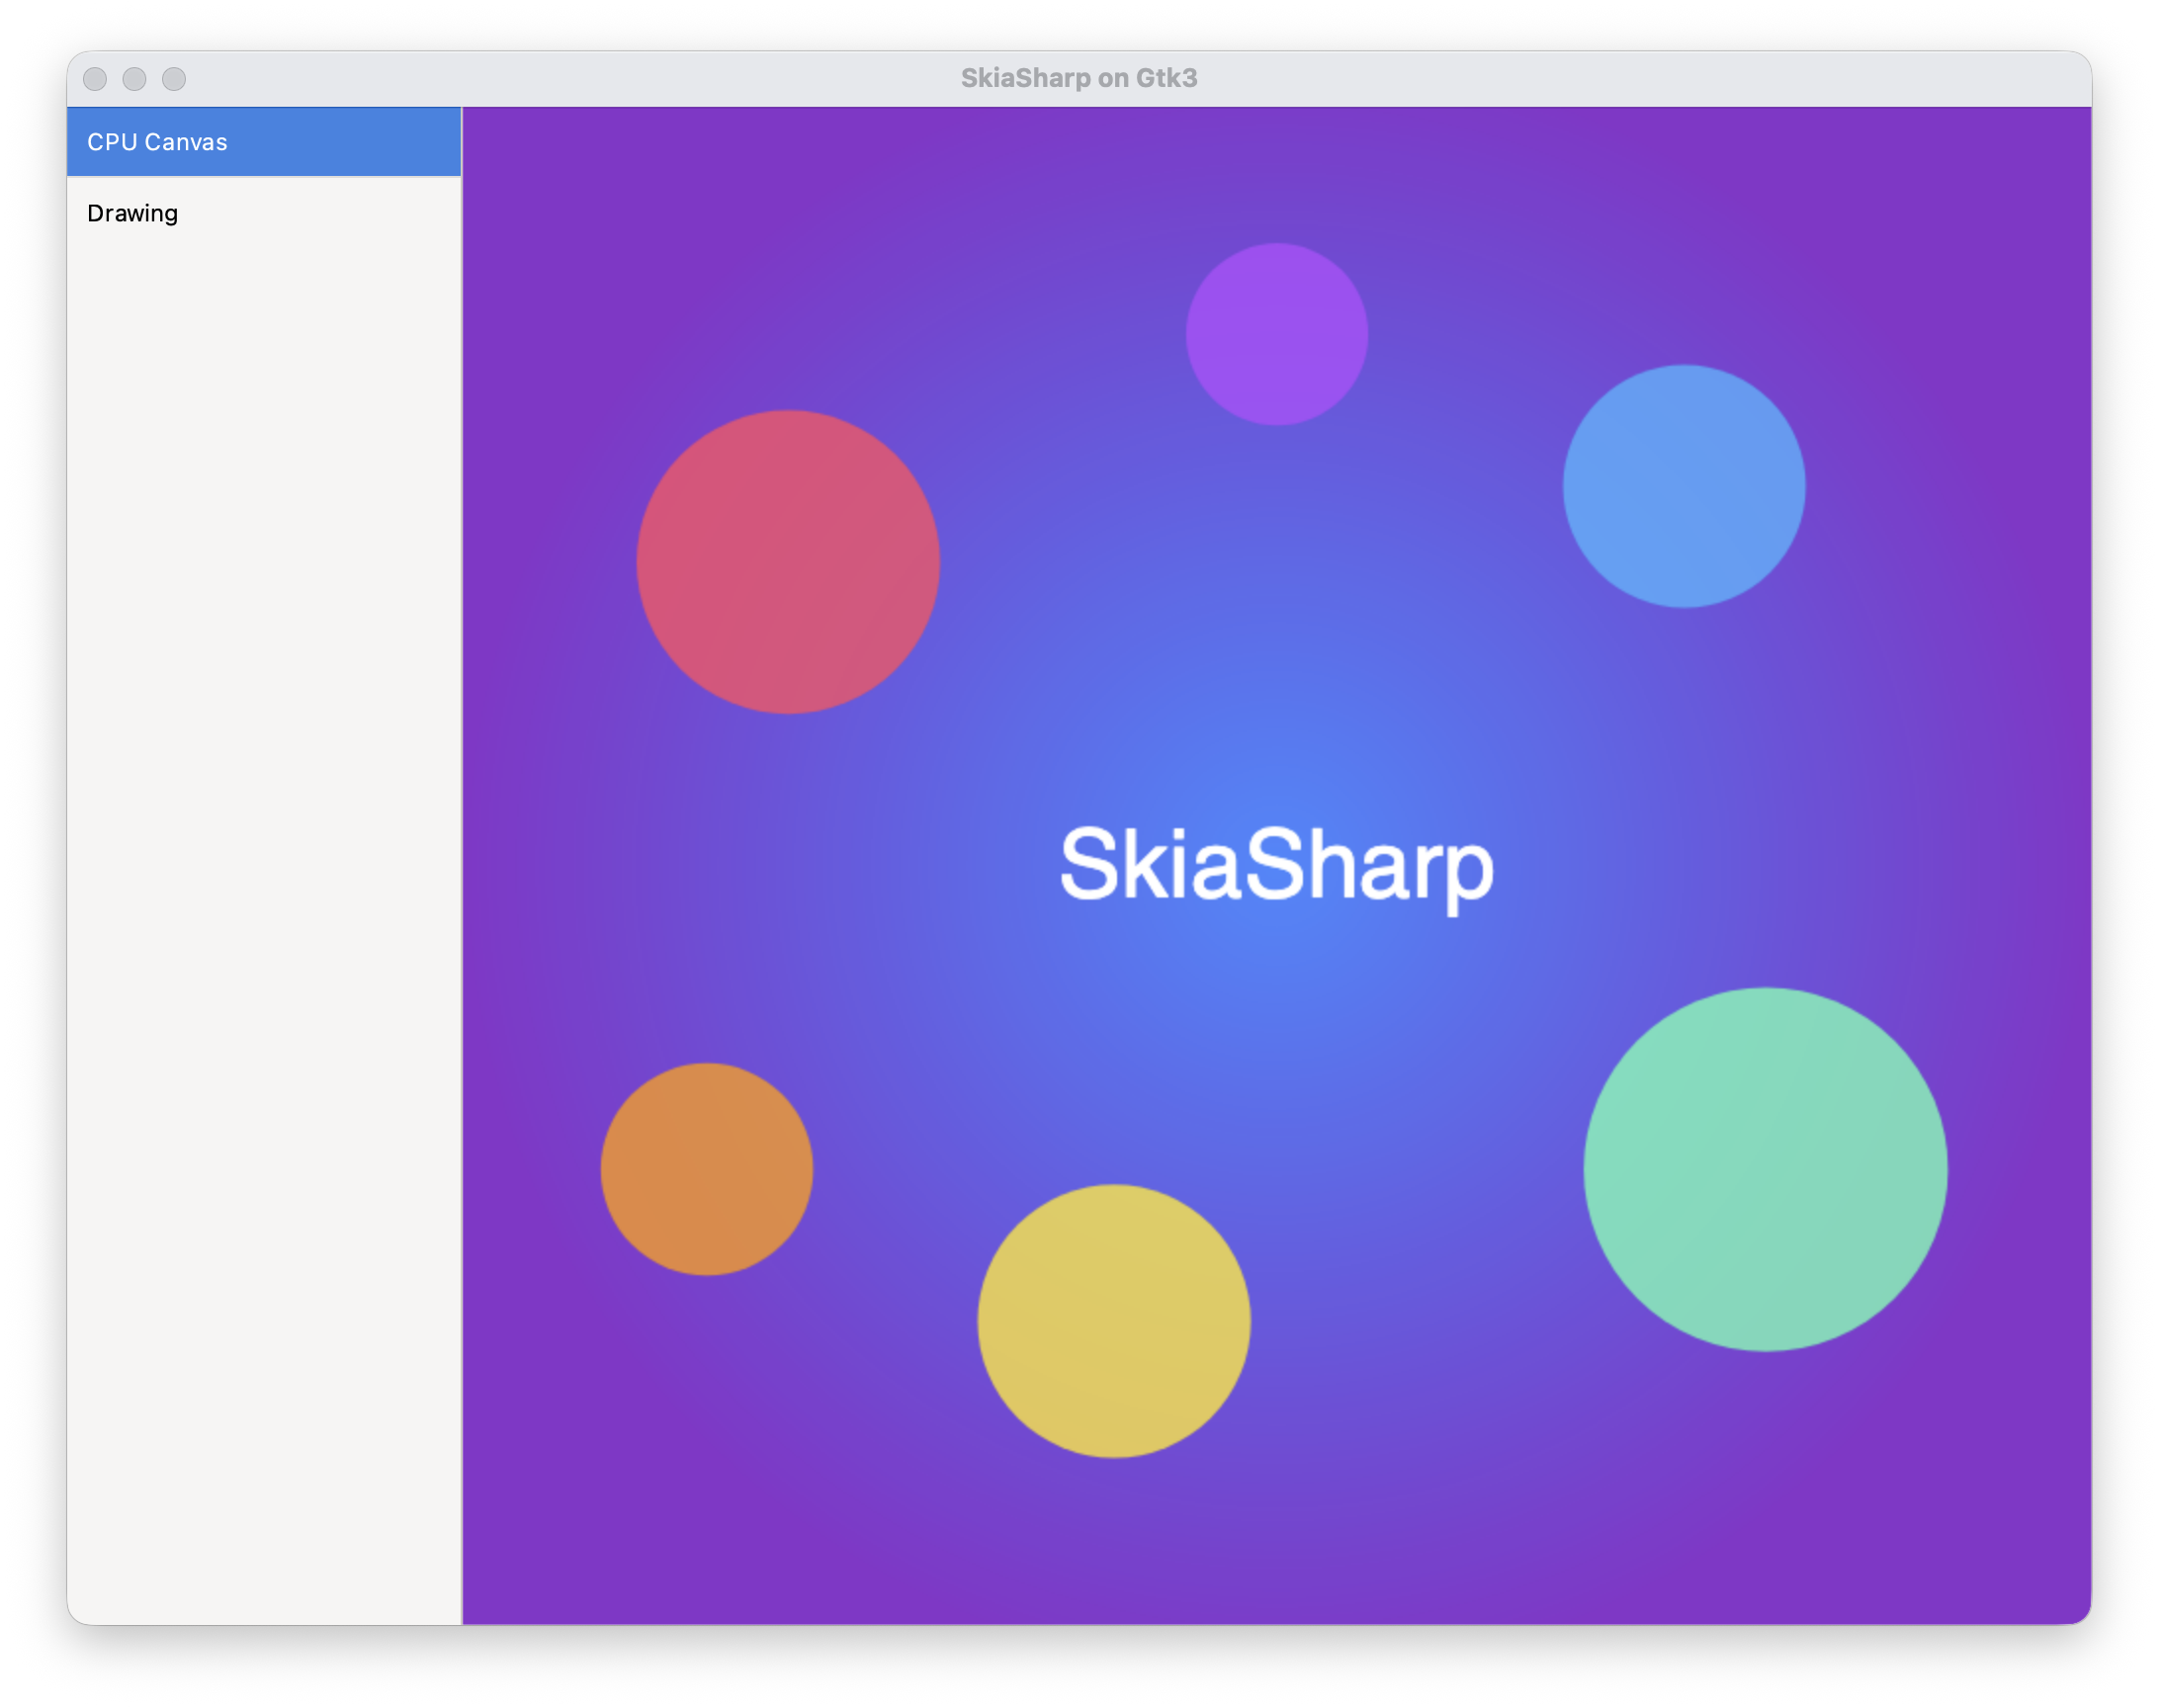2159x1708 pixels.
Task: Click the yellow circle on the canvas
Action: (x=1114, y=1321)
